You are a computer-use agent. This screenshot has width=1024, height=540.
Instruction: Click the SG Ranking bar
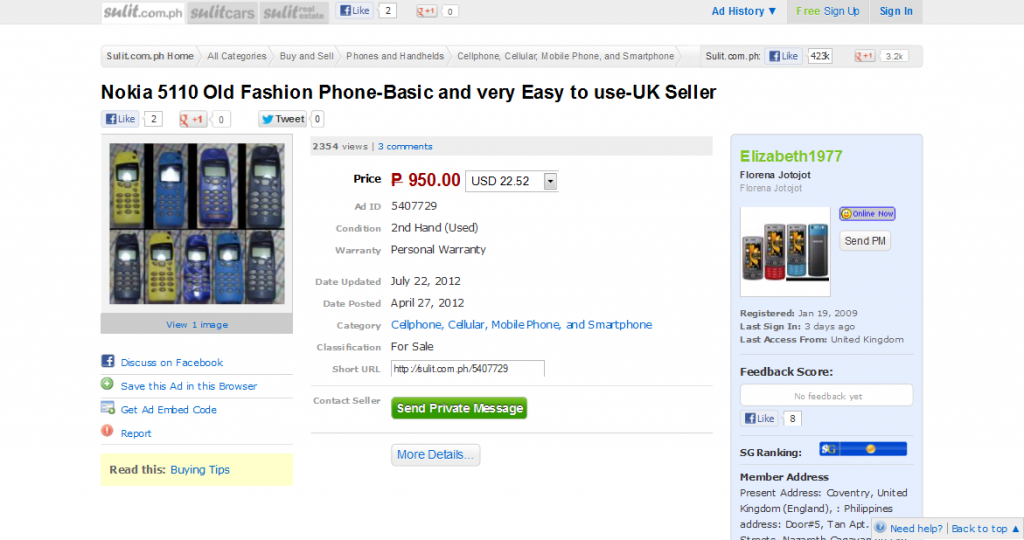(863, 449)
